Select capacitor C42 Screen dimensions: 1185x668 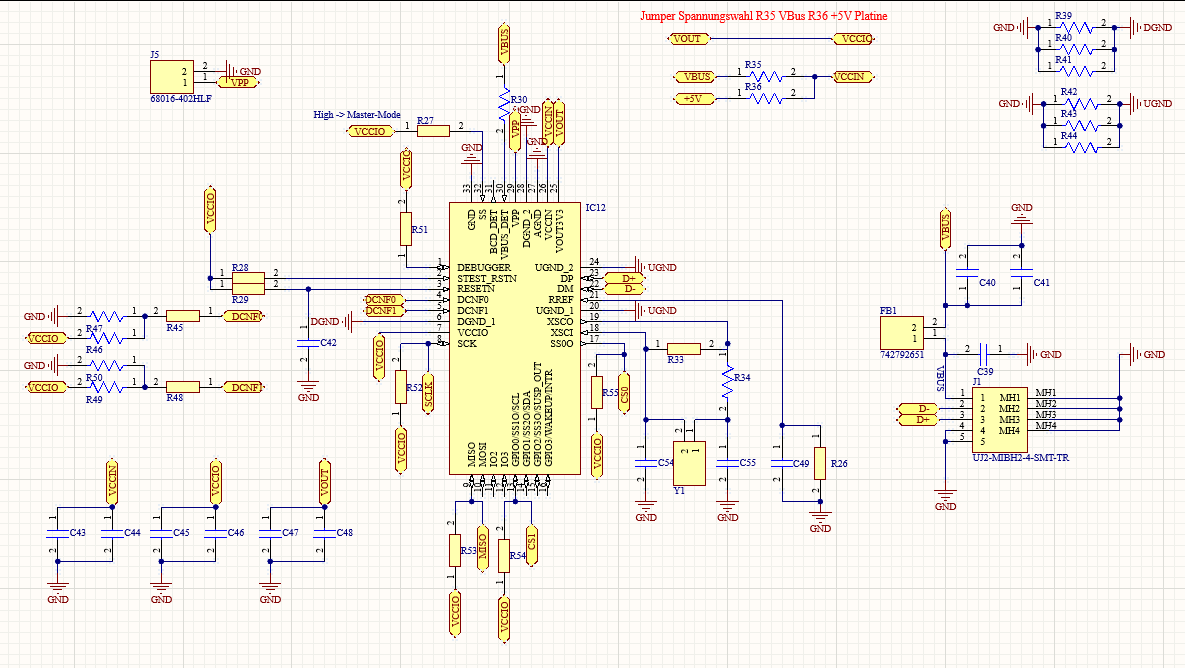pos(308,343)
